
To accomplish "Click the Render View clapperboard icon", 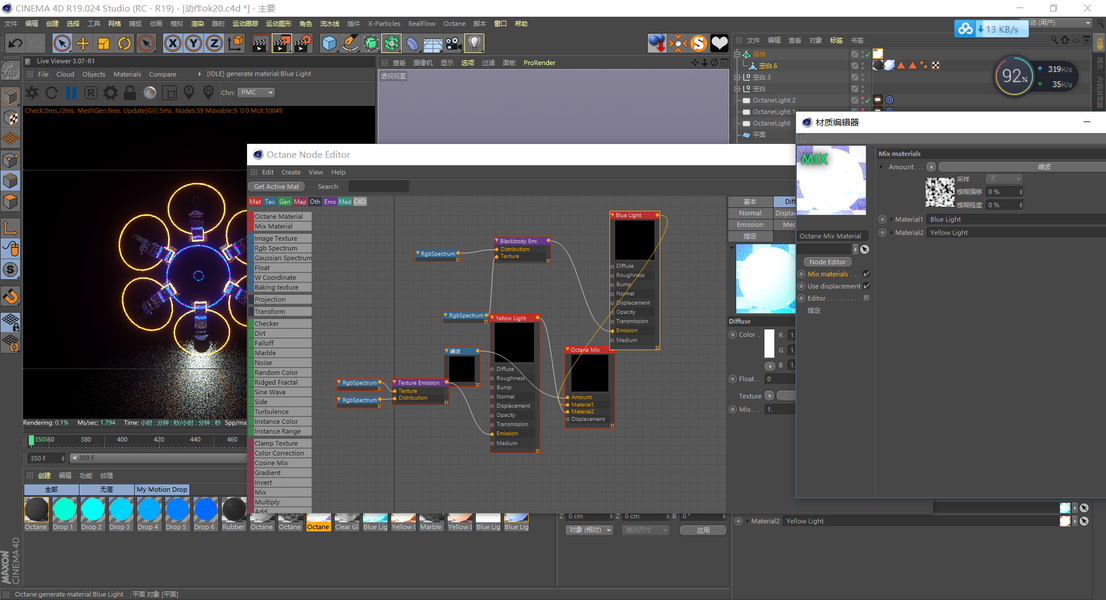I will coord(260,44).
